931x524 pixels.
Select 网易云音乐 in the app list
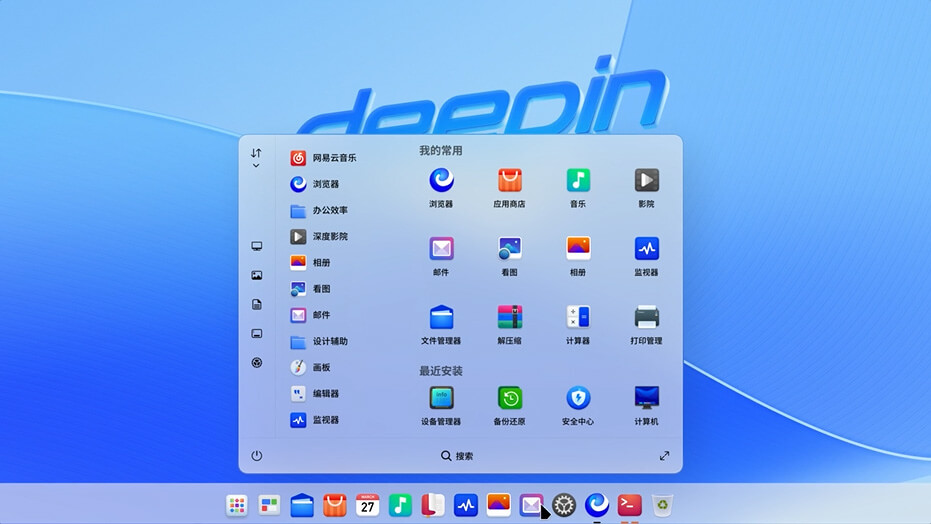click(x=333, y=158)
